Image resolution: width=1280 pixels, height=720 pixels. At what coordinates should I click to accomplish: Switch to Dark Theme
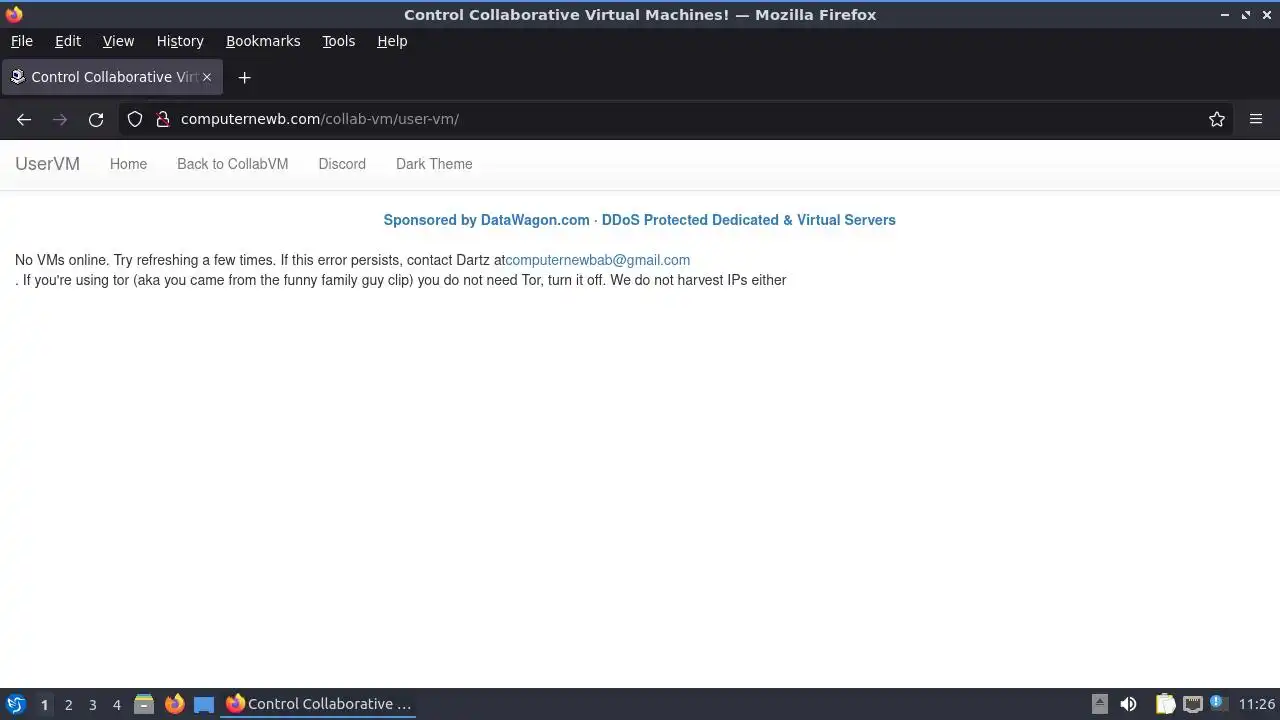pyautogui.click(x=434, y=164)
